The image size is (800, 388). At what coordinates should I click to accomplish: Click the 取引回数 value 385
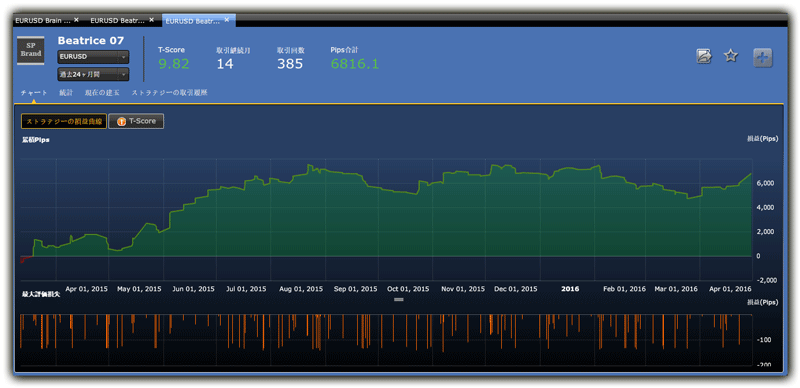tap(290, 64)
